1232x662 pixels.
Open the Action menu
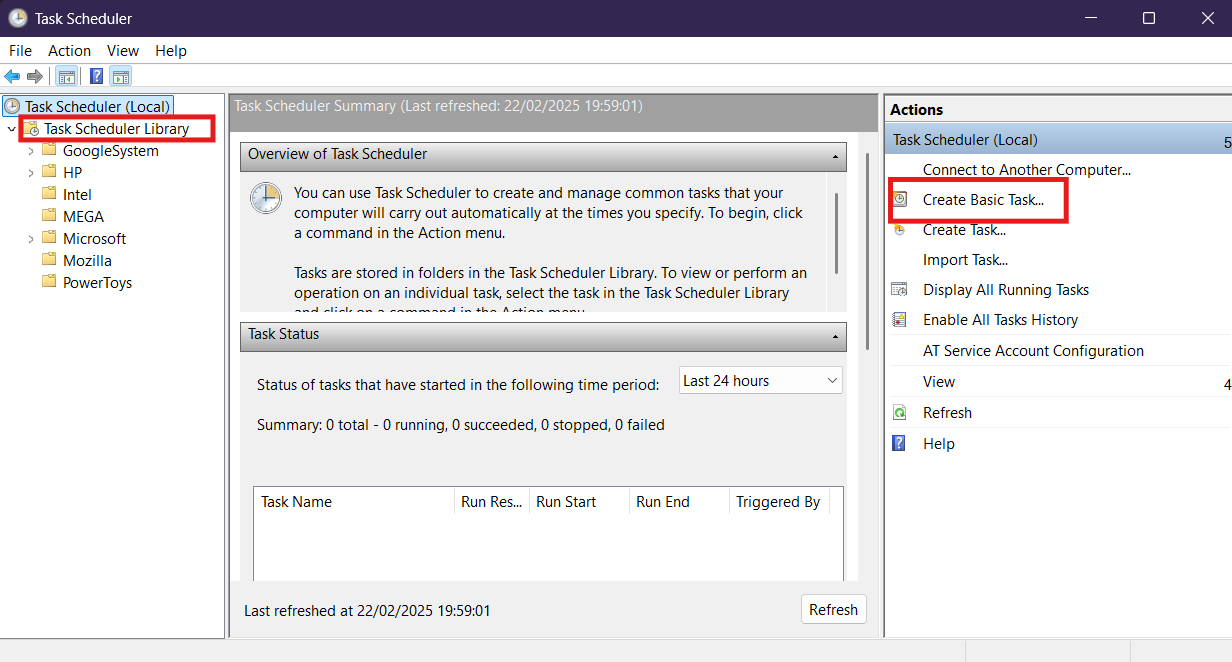tap(70, 50)
